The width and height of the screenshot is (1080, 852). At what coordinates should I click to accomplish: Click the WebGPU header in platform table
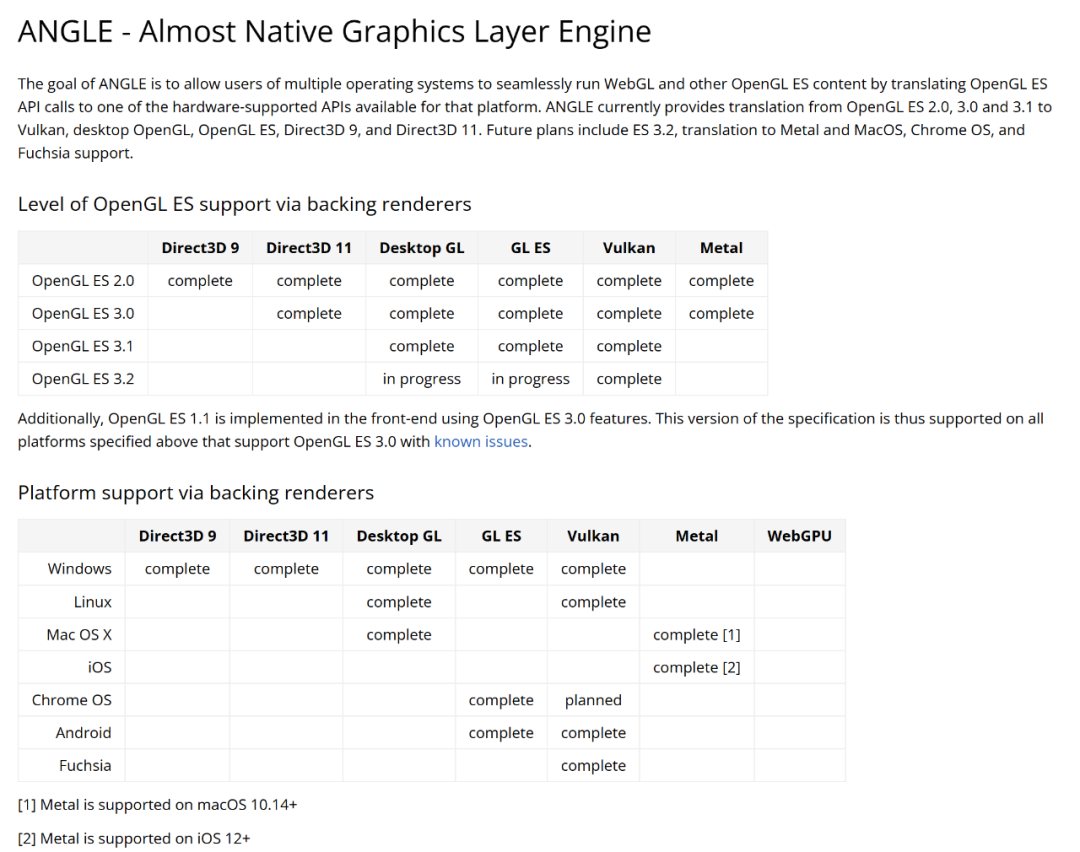[799, 536]
